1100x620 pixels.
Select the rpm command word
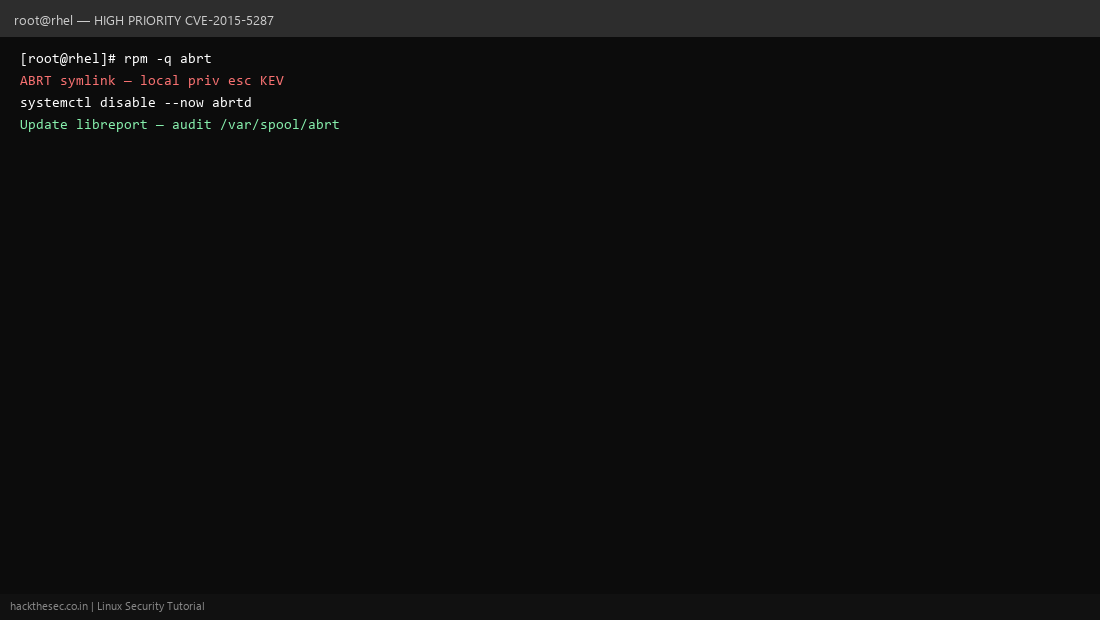(136, 58)
